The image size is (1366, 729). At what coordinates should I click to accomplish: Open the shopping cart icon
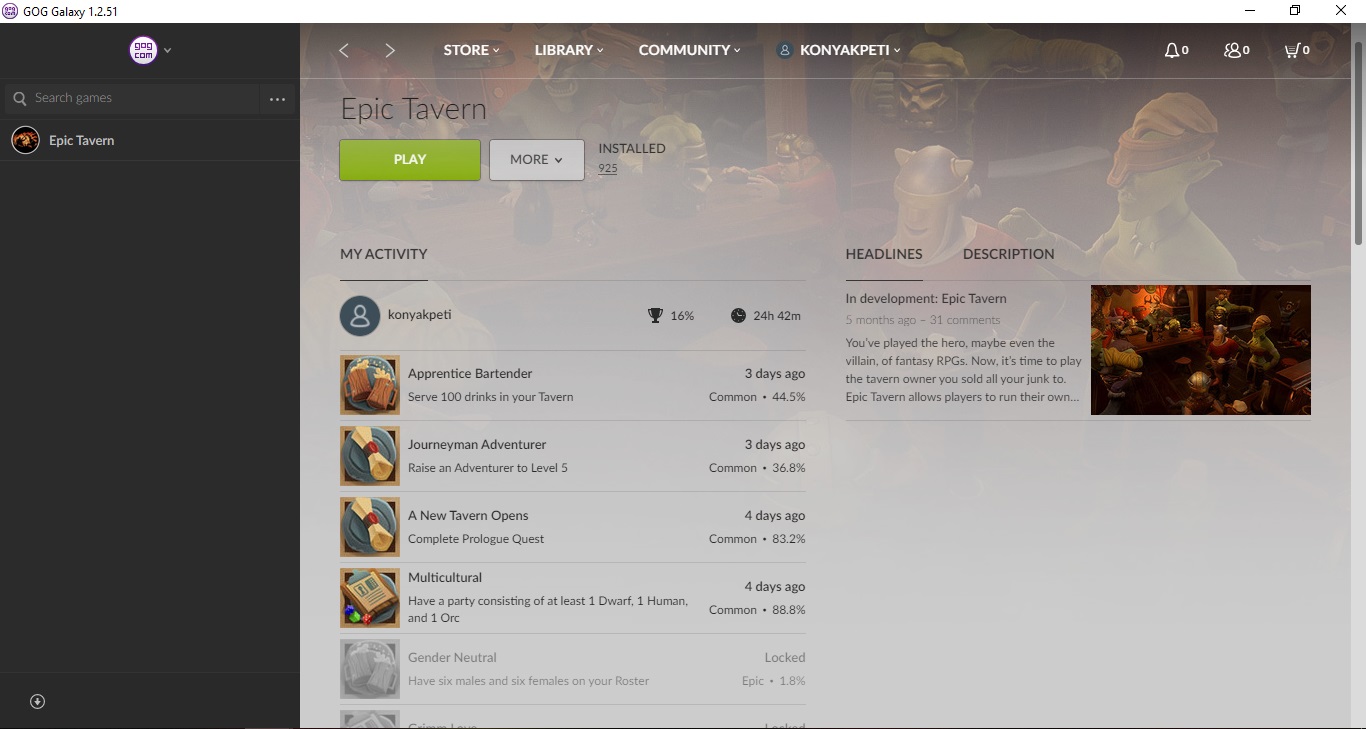1292,50
